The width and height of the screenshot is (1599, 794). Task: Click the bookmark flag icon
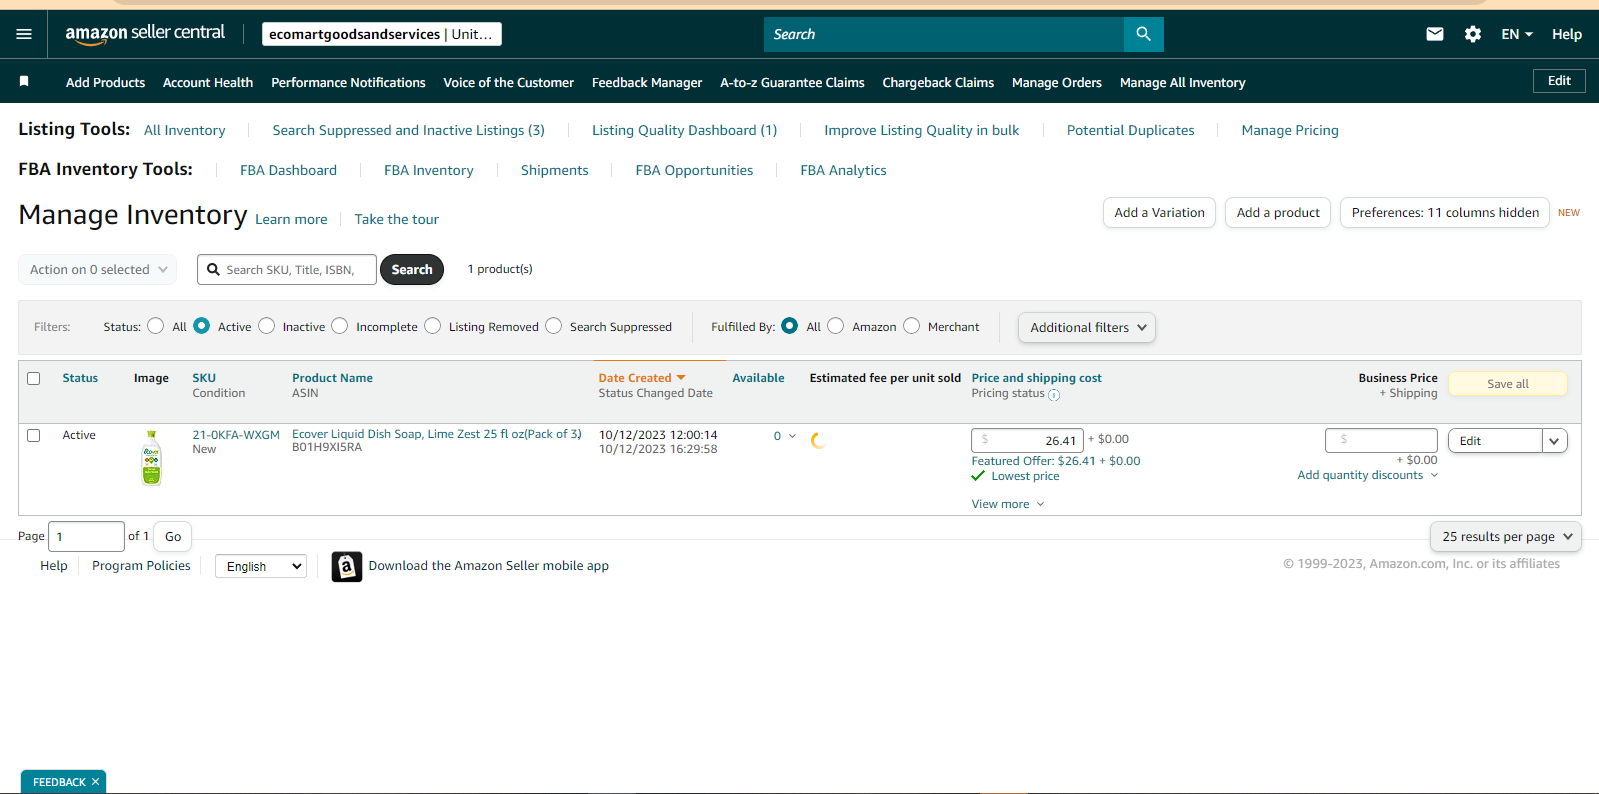pos(24,81)
